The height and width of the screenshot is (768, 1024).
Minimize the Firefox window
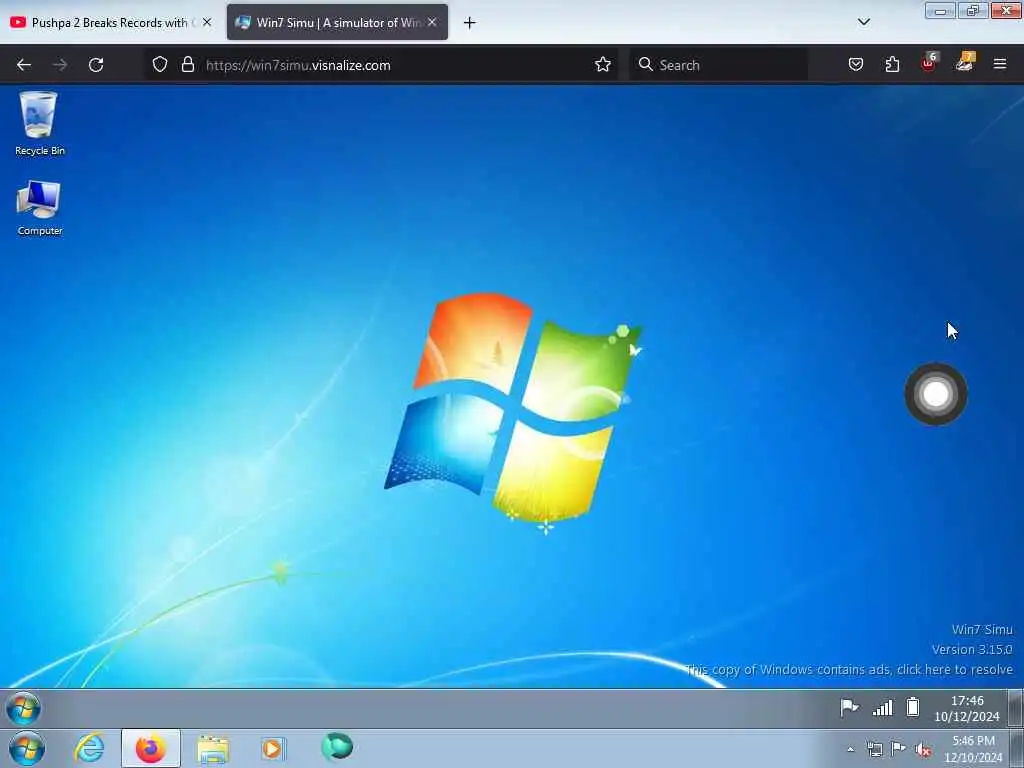point(940,11)
